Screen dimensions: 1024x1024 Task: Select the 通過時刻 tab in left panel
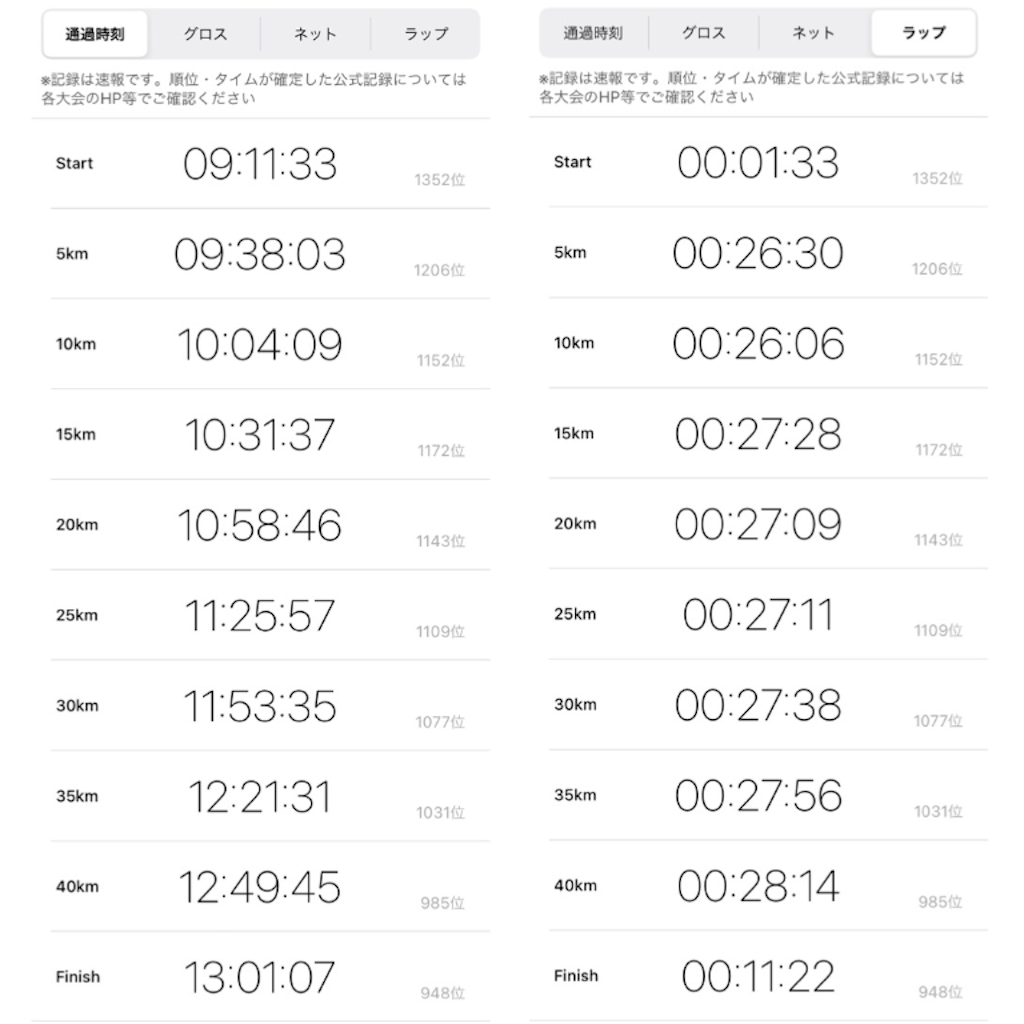tap(95, 34)
